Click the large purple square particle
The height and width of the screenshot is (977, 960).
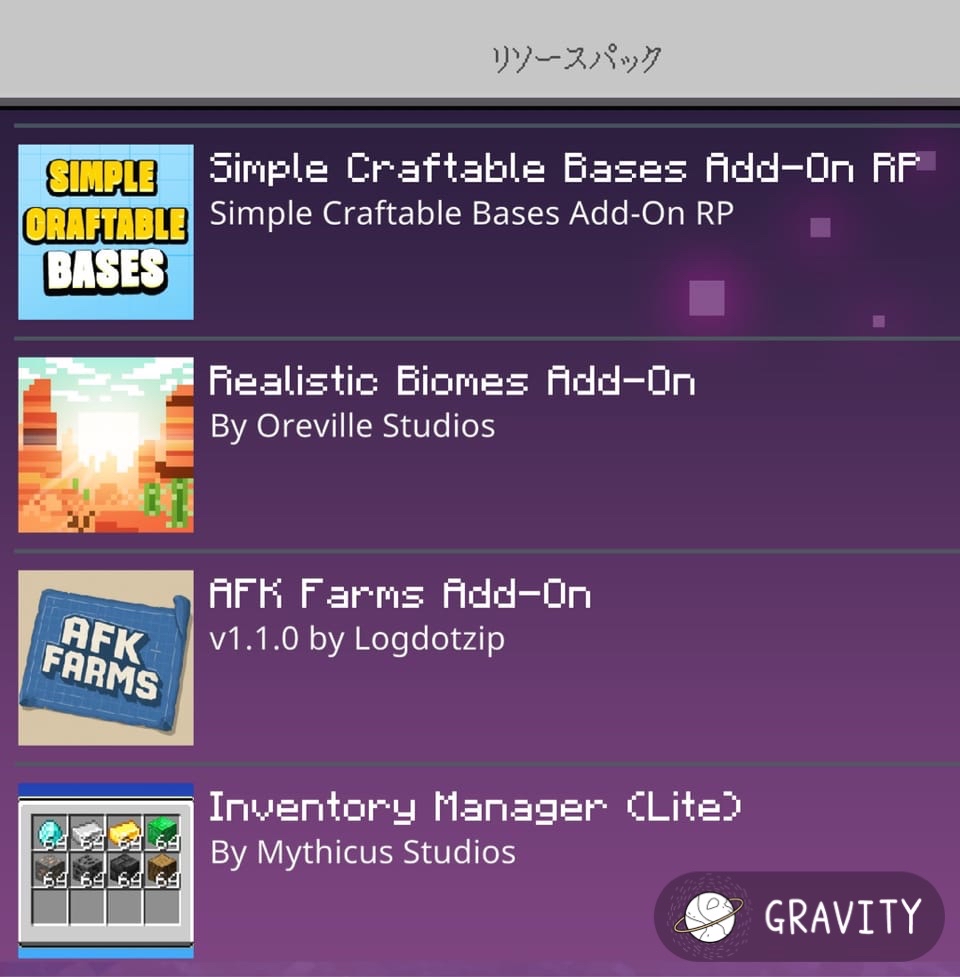(707, 298)
